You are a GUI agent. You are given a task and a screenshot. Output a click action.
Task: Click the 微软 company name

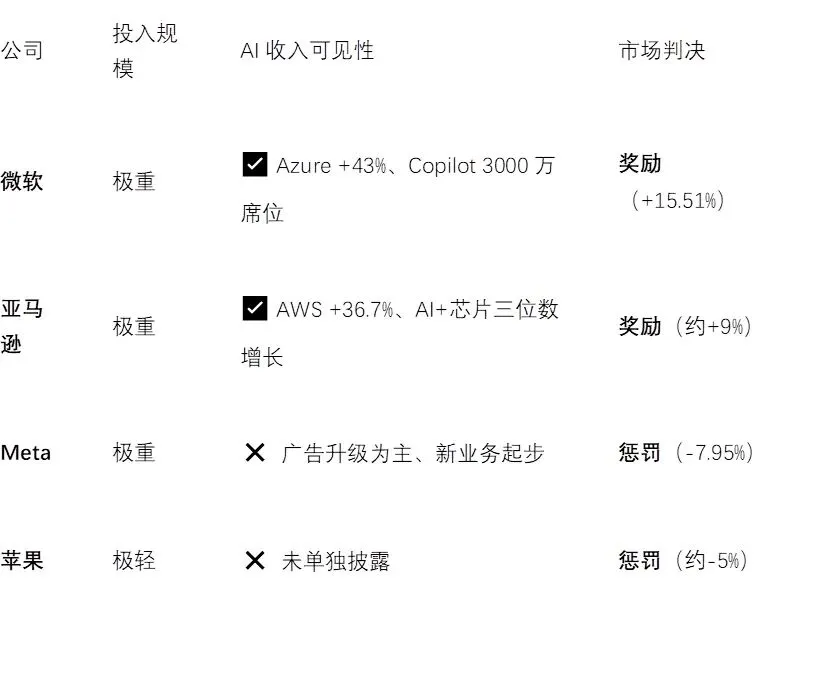point(22,181)
